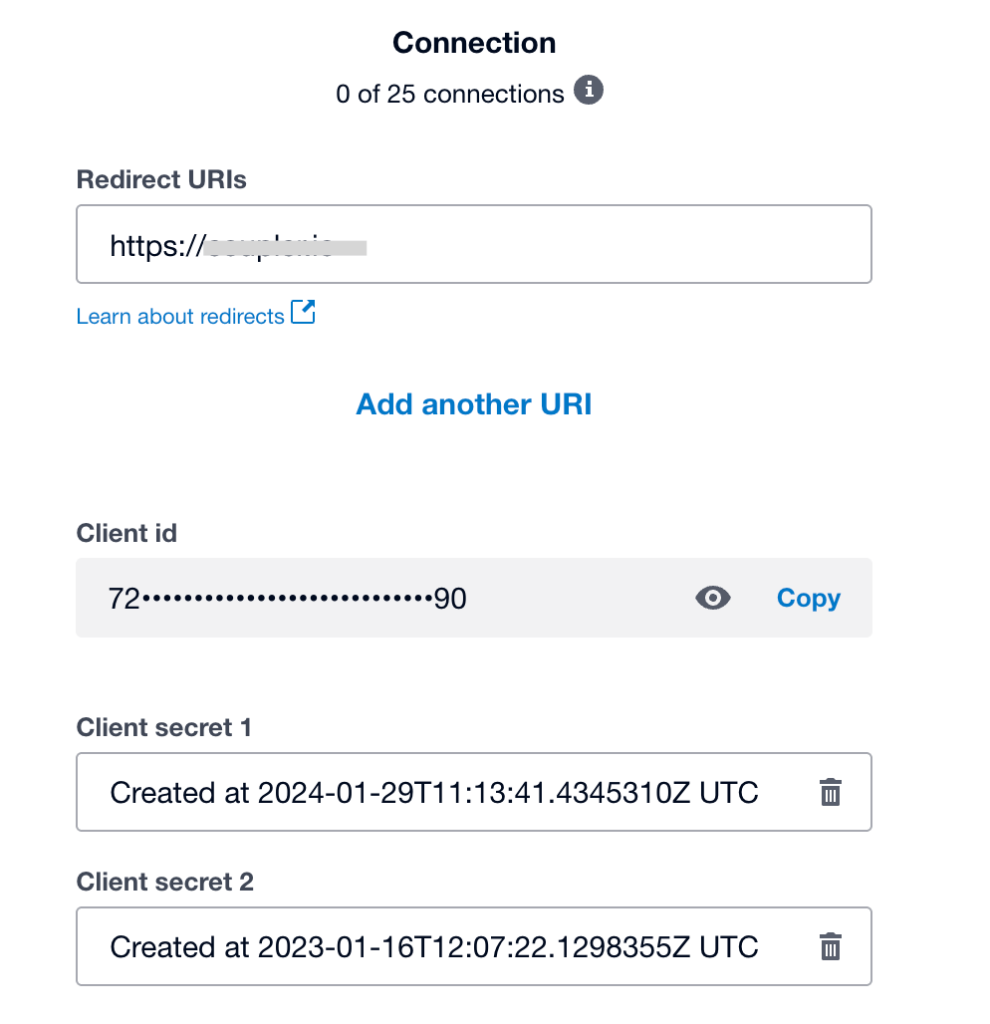
Task: Click the Client secret 2 created-at field
Action: point(434,946)
